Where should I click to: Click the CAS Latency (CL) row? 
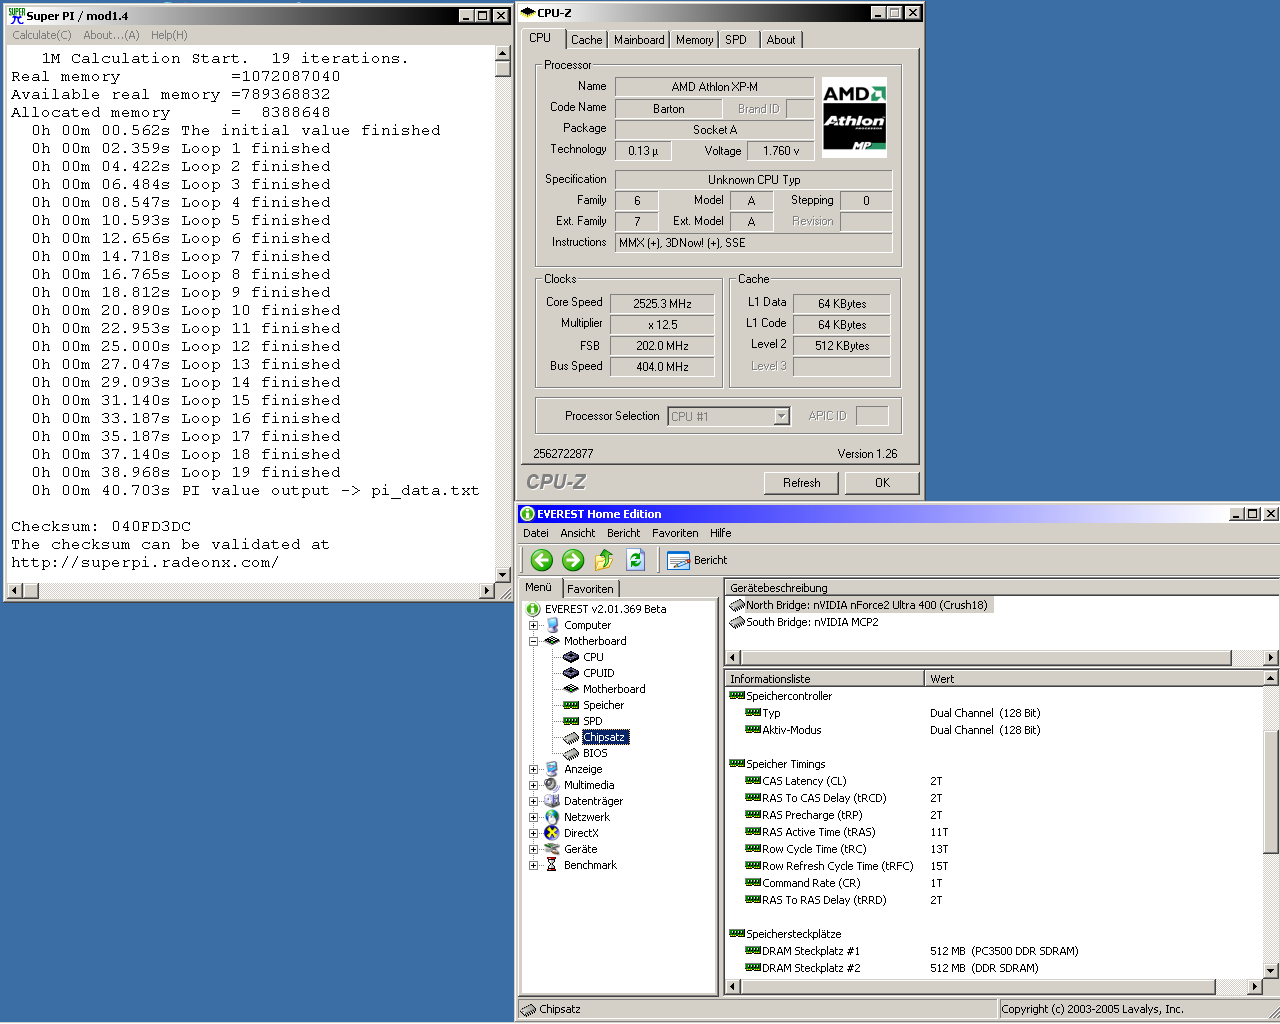[x=995, y=781]
